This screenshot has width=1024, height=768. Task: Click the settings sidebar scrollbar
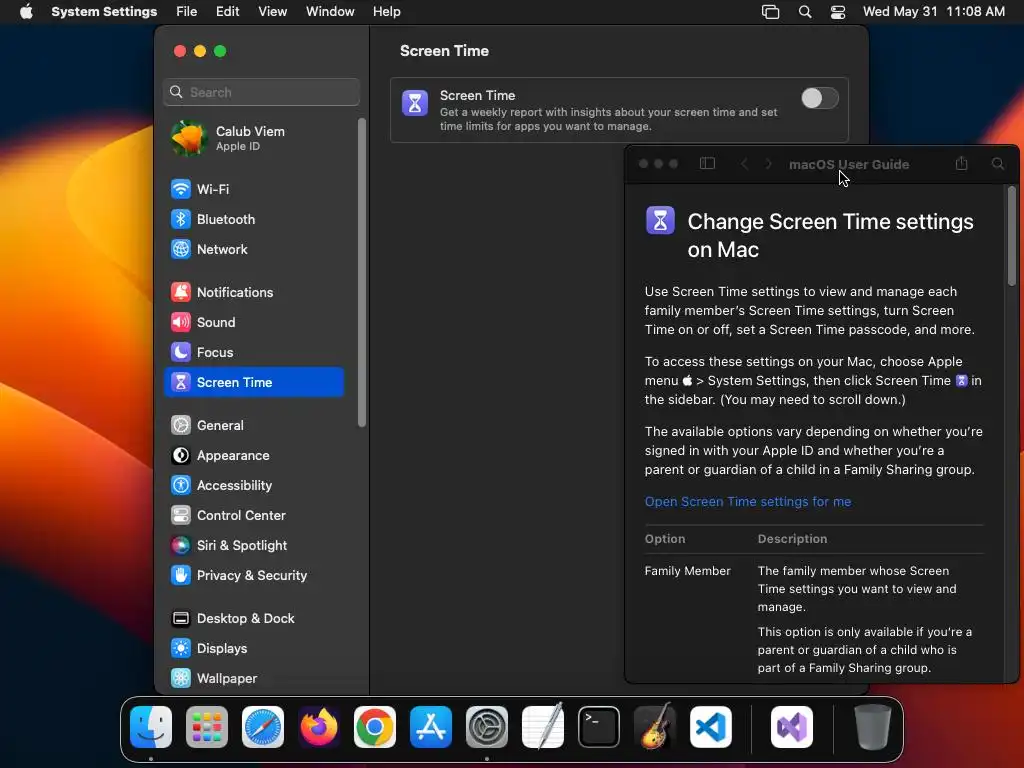click(362, 273)
